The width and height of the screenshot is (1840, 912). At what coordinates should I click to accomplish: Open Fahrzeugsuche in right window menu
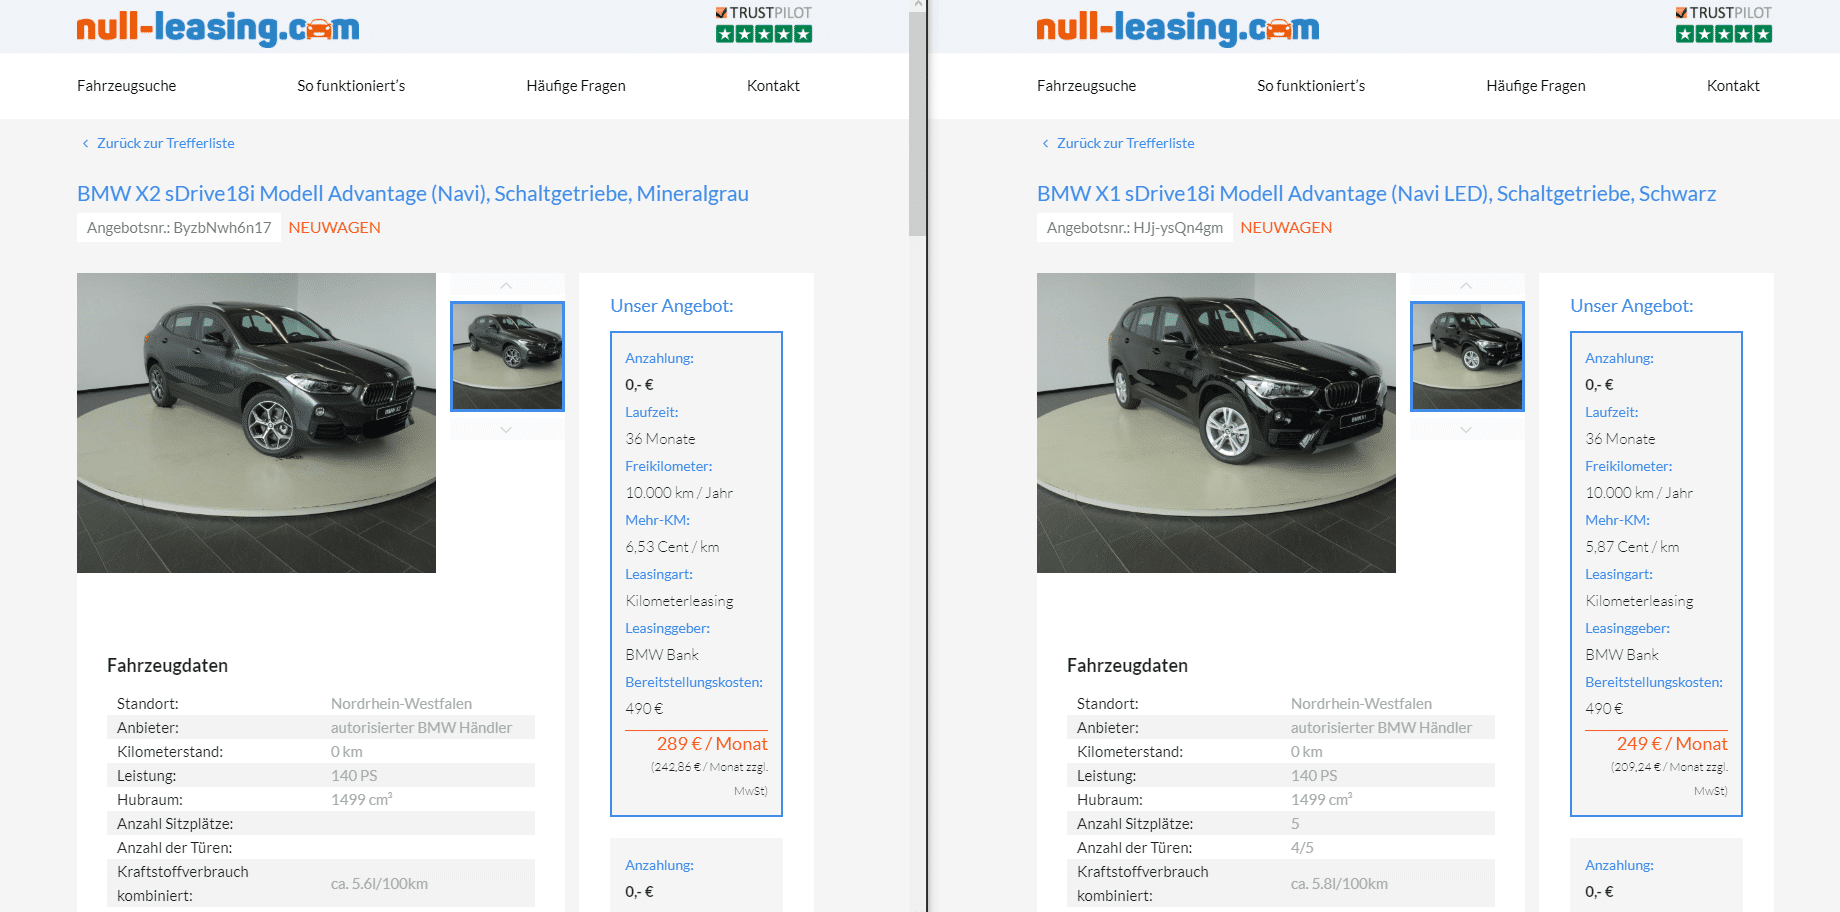tap(1087, 86)
